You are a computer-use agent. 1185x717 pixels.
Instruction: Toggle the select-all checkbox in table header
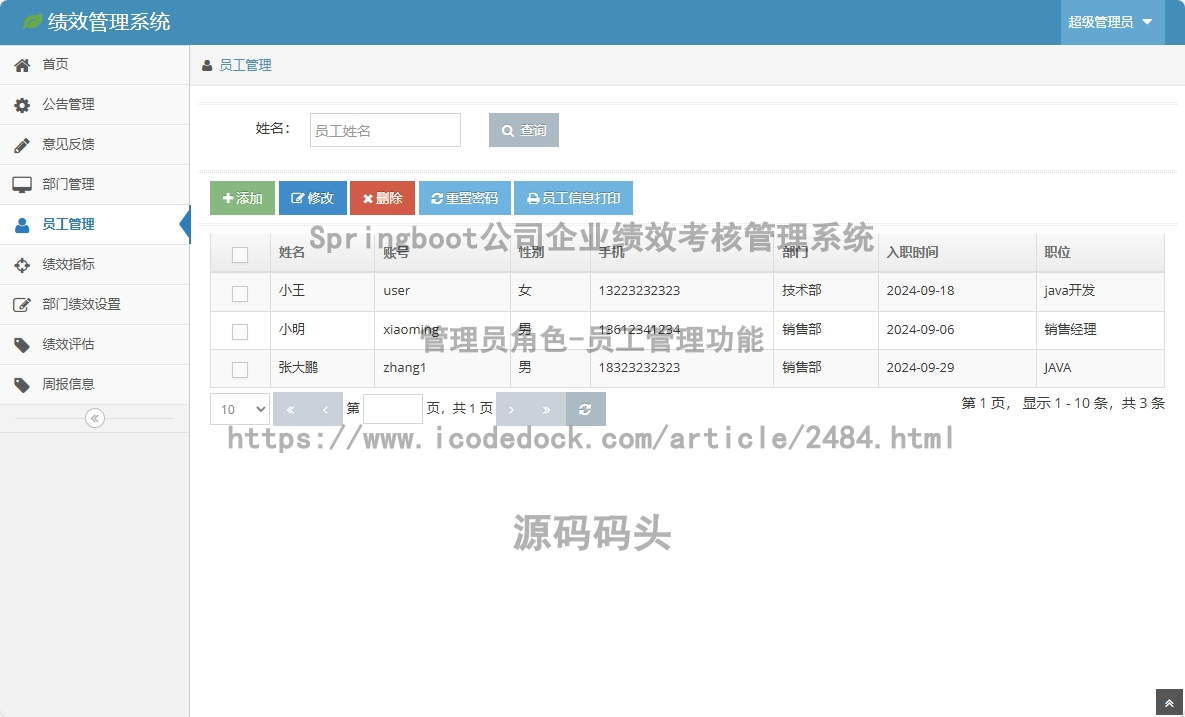(240, 255)
